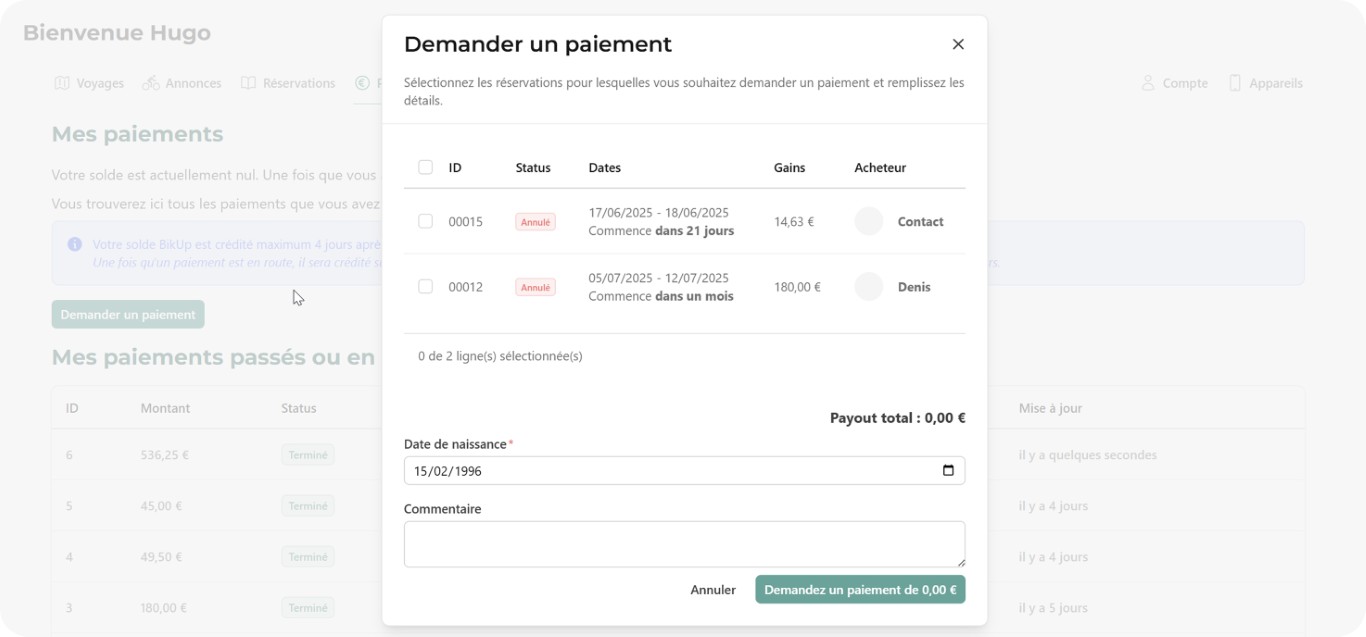1366x637 pixels.
Task: Click the Annuler button
Action: tap(712, 590)
